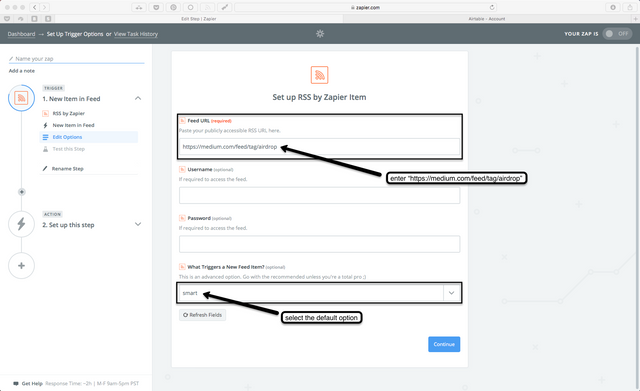Viewport: 640px width, 391px height.
Task: Open a new Safari tab with plus
Action: (x=636, y=19)
